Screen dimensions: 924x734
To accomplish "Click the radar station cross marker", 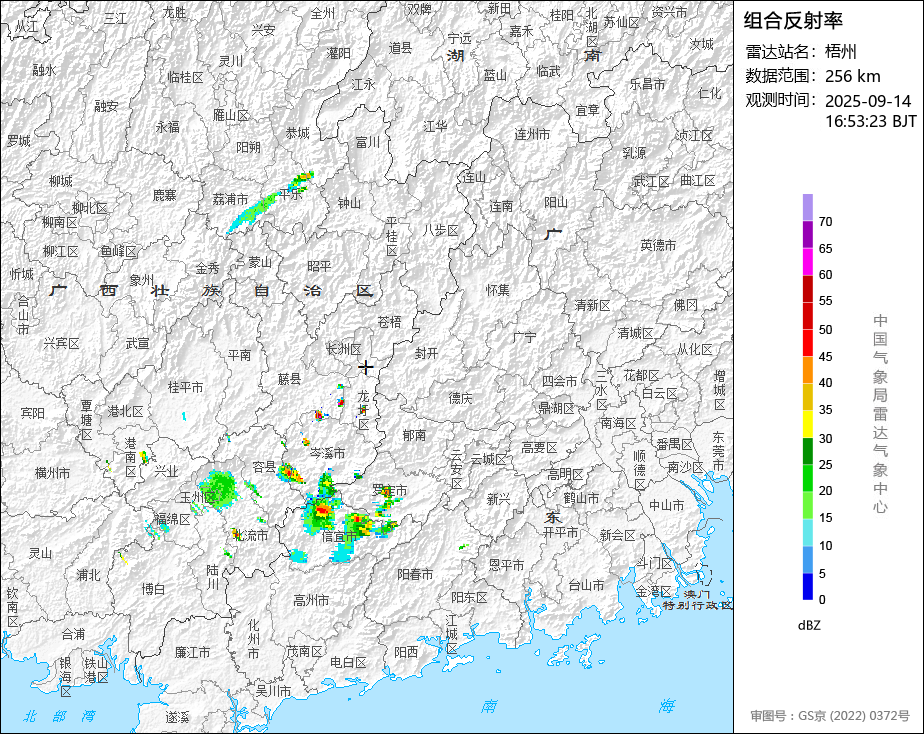I will pos(366,367).
